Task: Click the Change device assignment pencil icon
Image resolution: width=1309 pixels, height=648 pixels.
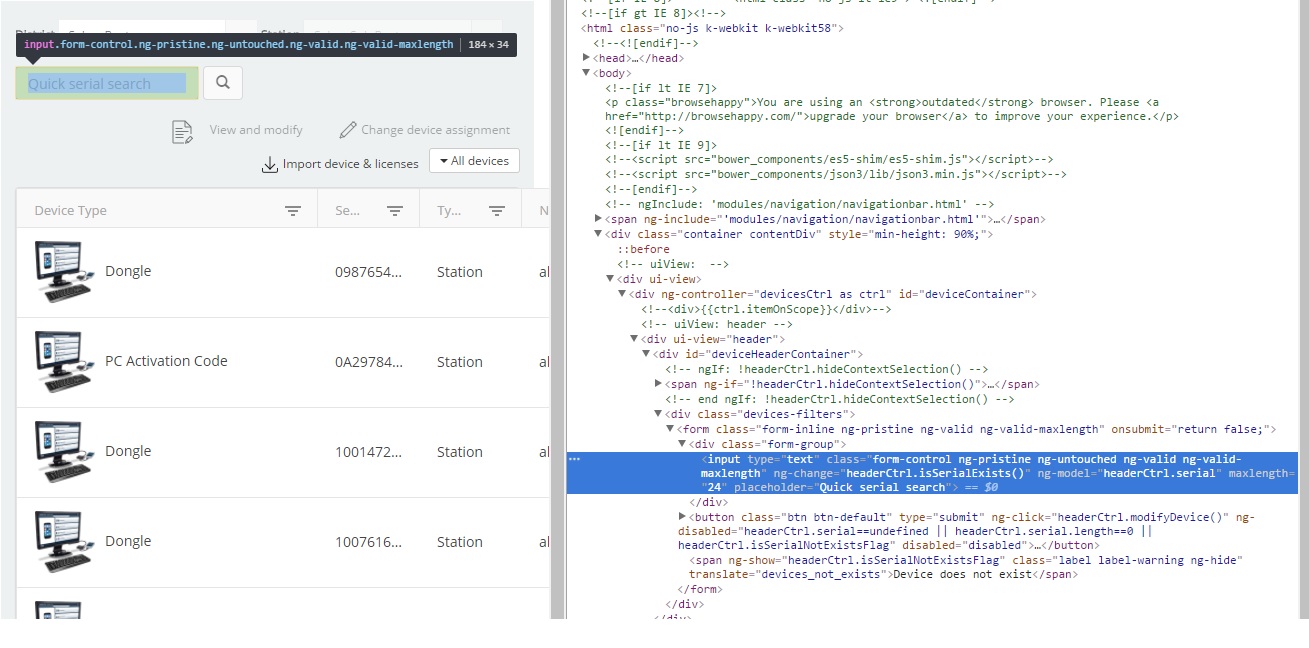Action: click(348, 130)
